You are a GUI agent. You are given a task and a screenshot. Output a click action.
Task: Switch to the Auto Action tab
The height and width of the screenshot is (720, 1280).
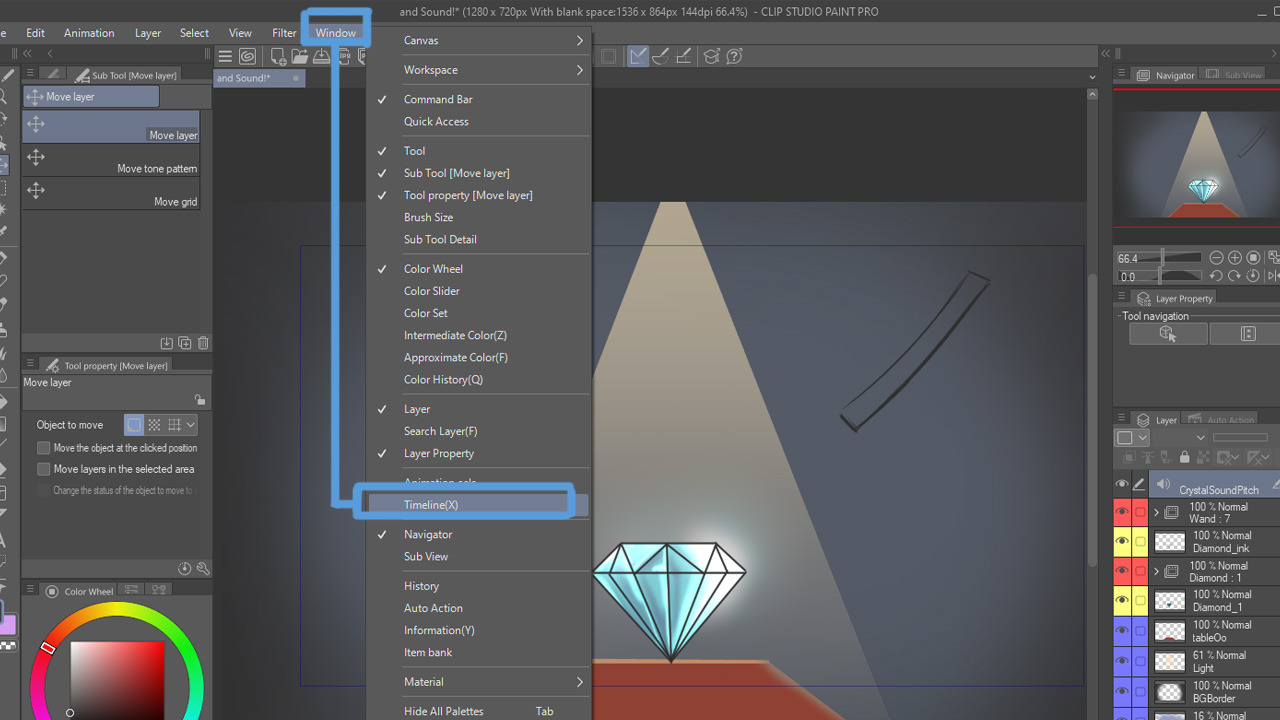[1221, 420]
